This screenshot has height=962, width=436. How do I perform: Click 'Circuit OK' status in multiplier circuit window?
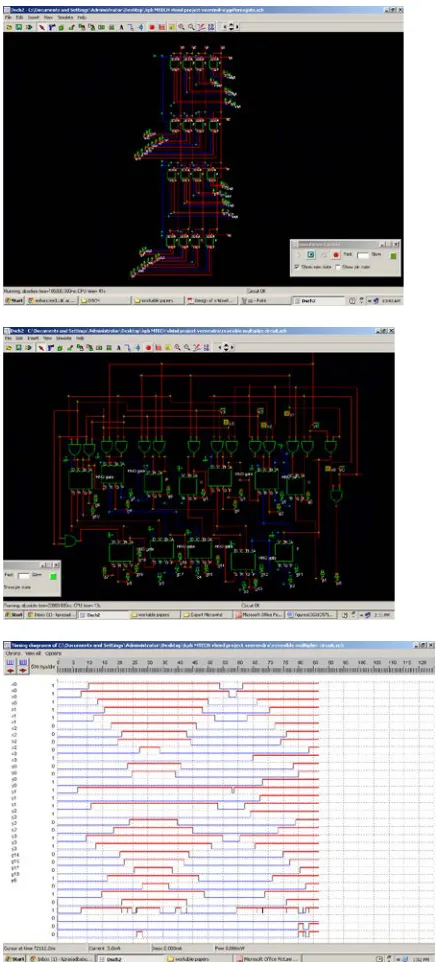pos(249,605)
